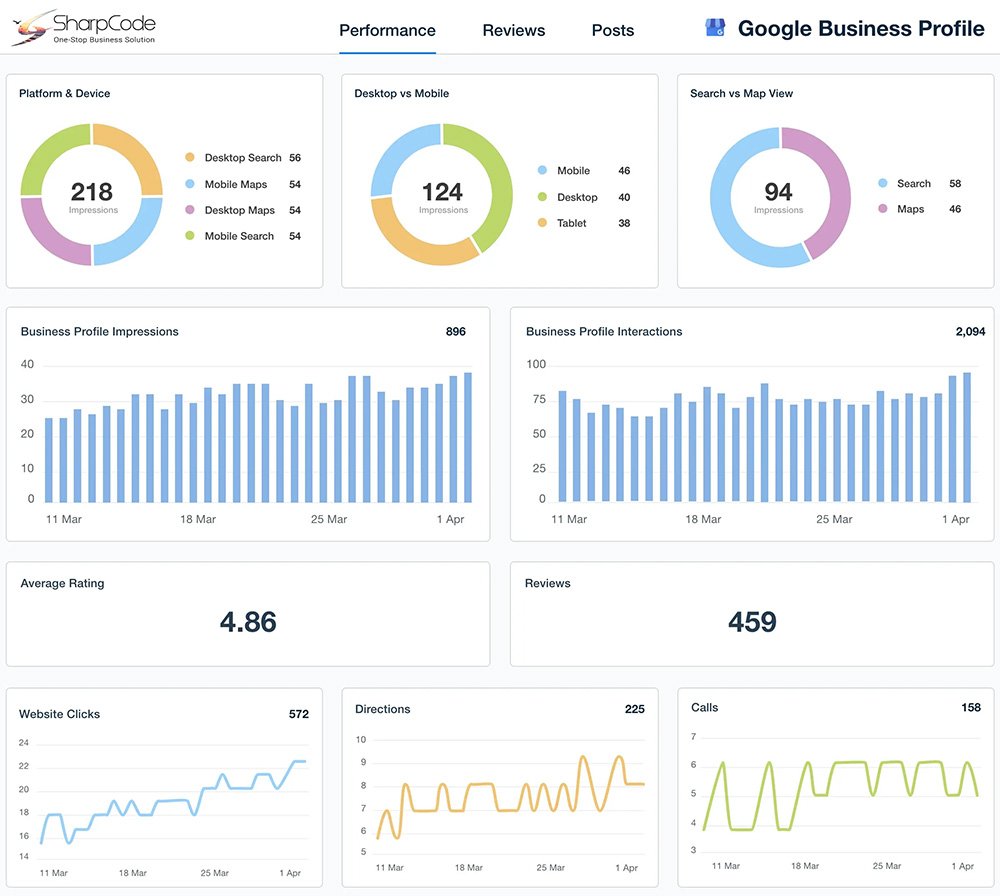Open the Reviews tab
Viewport: 1000px width, 896px height.
pyautogui.click(x=513, y=30)
